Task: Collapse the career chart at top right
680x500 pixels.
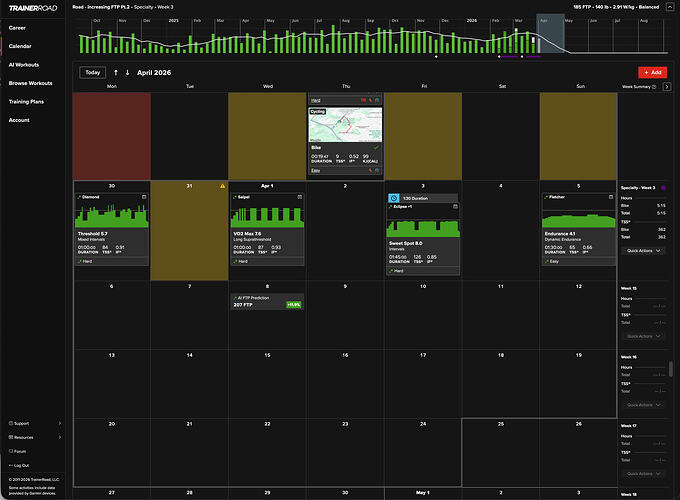Action: pyautogui.click(x=670, y=7)
